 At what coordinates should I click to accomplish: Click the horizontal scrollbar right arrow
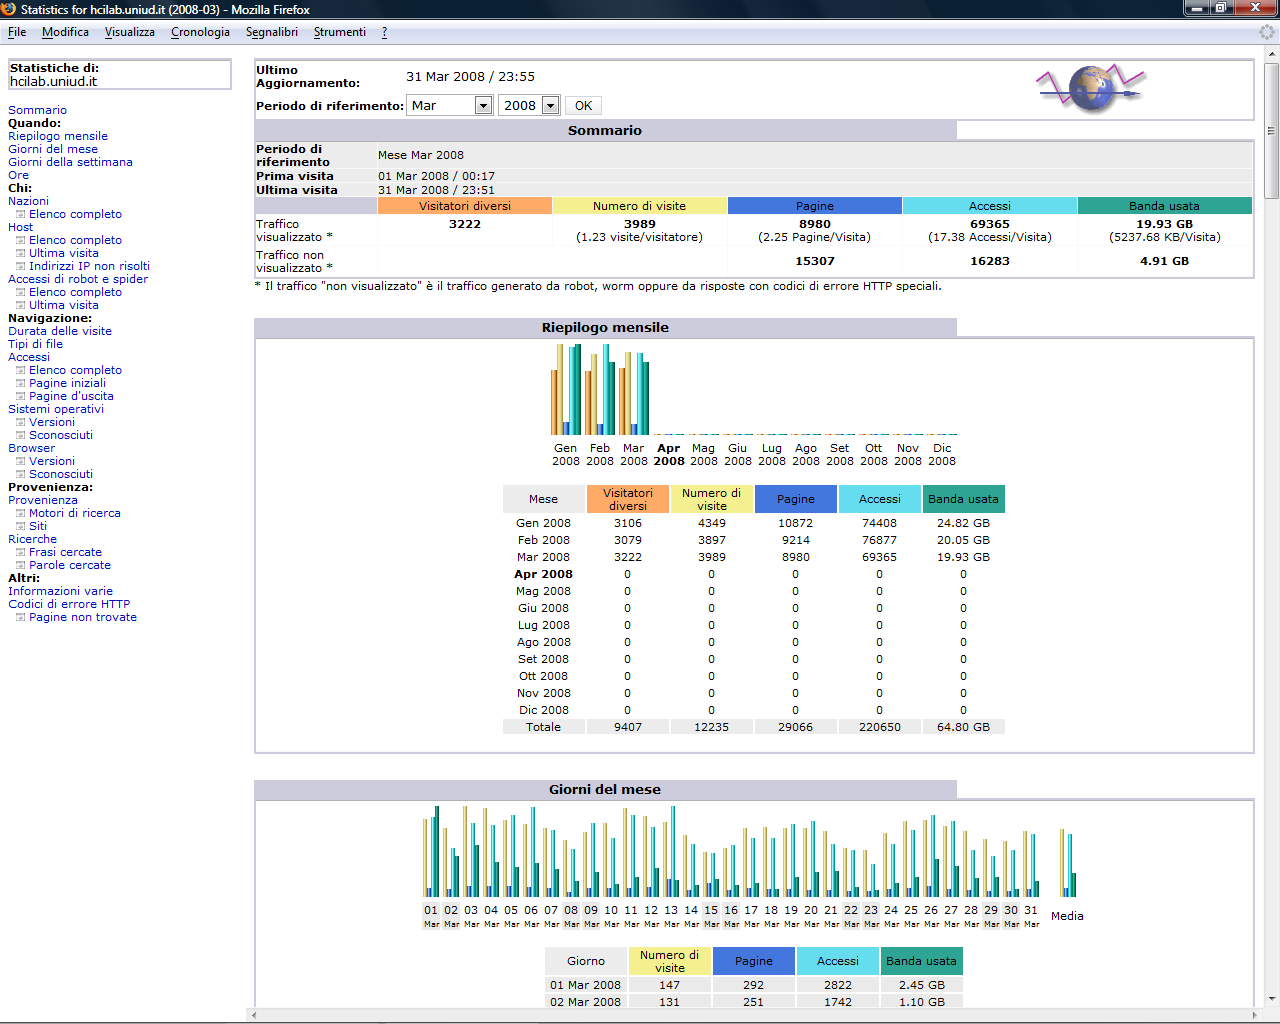coord(1256,1015)
